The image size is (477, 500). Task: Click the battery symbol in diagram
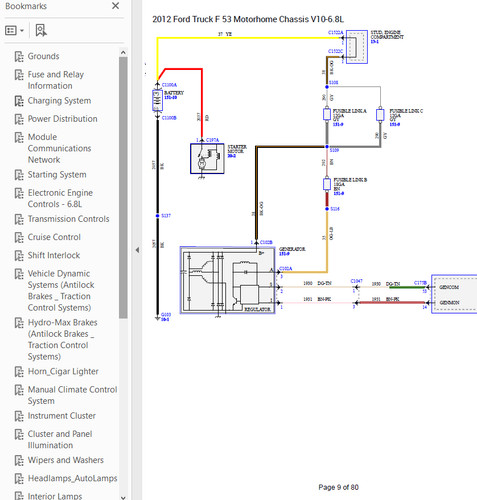click(x=157, y=100)
